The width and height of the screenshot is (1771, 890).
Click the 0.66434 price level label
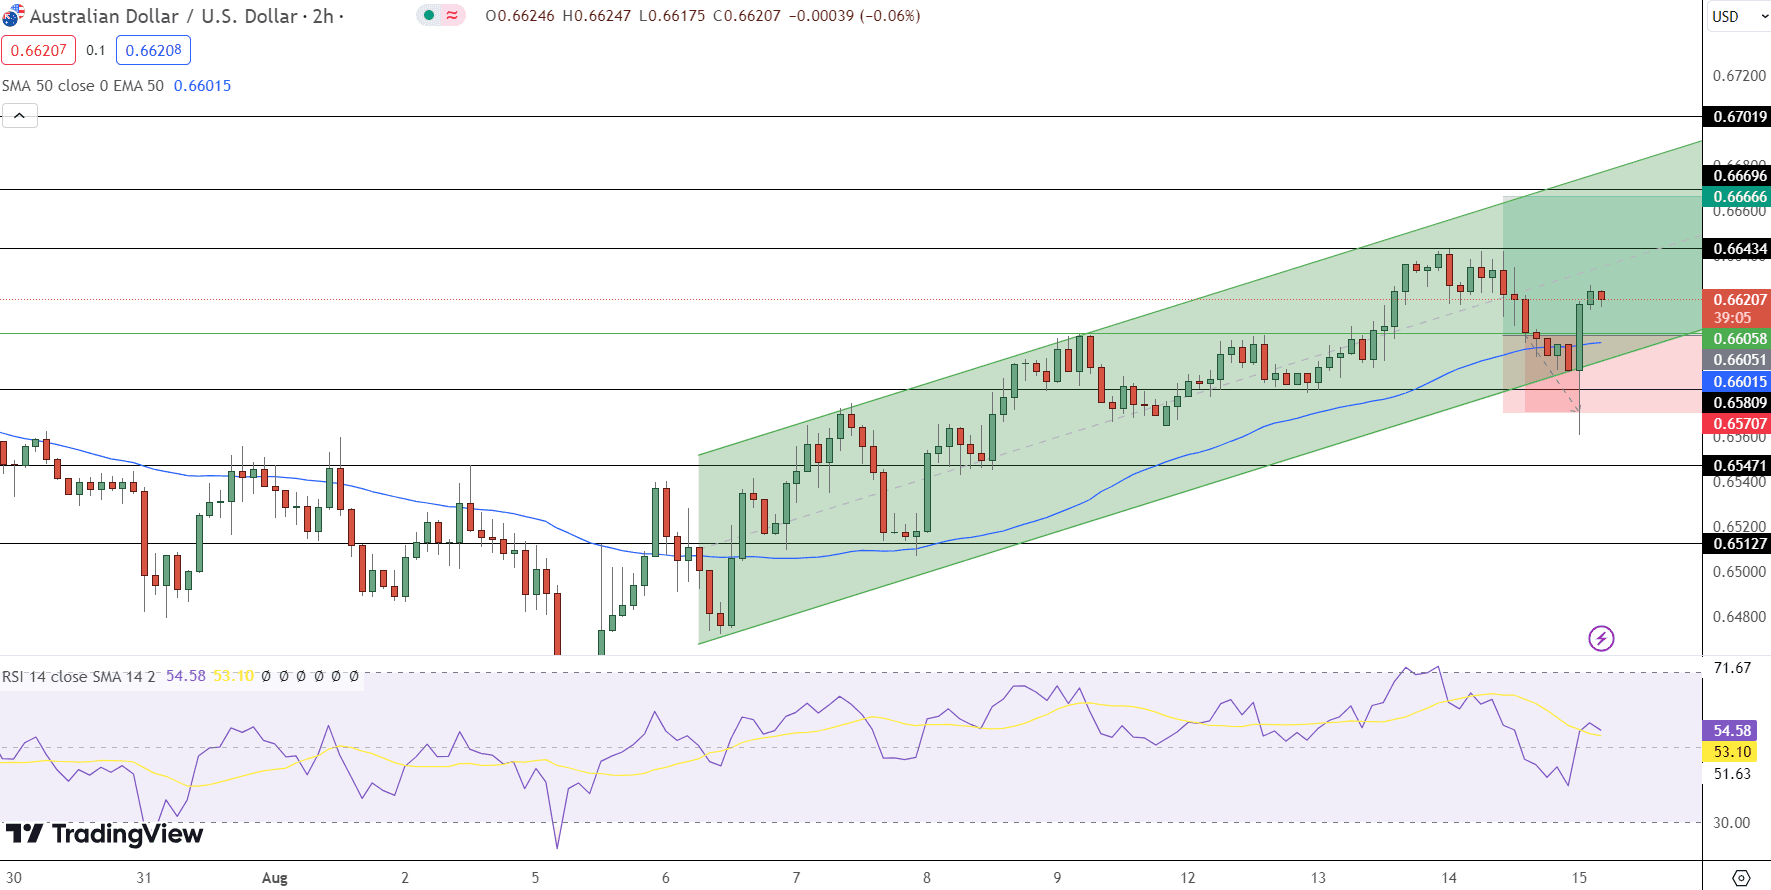[x=1739, y=249]
